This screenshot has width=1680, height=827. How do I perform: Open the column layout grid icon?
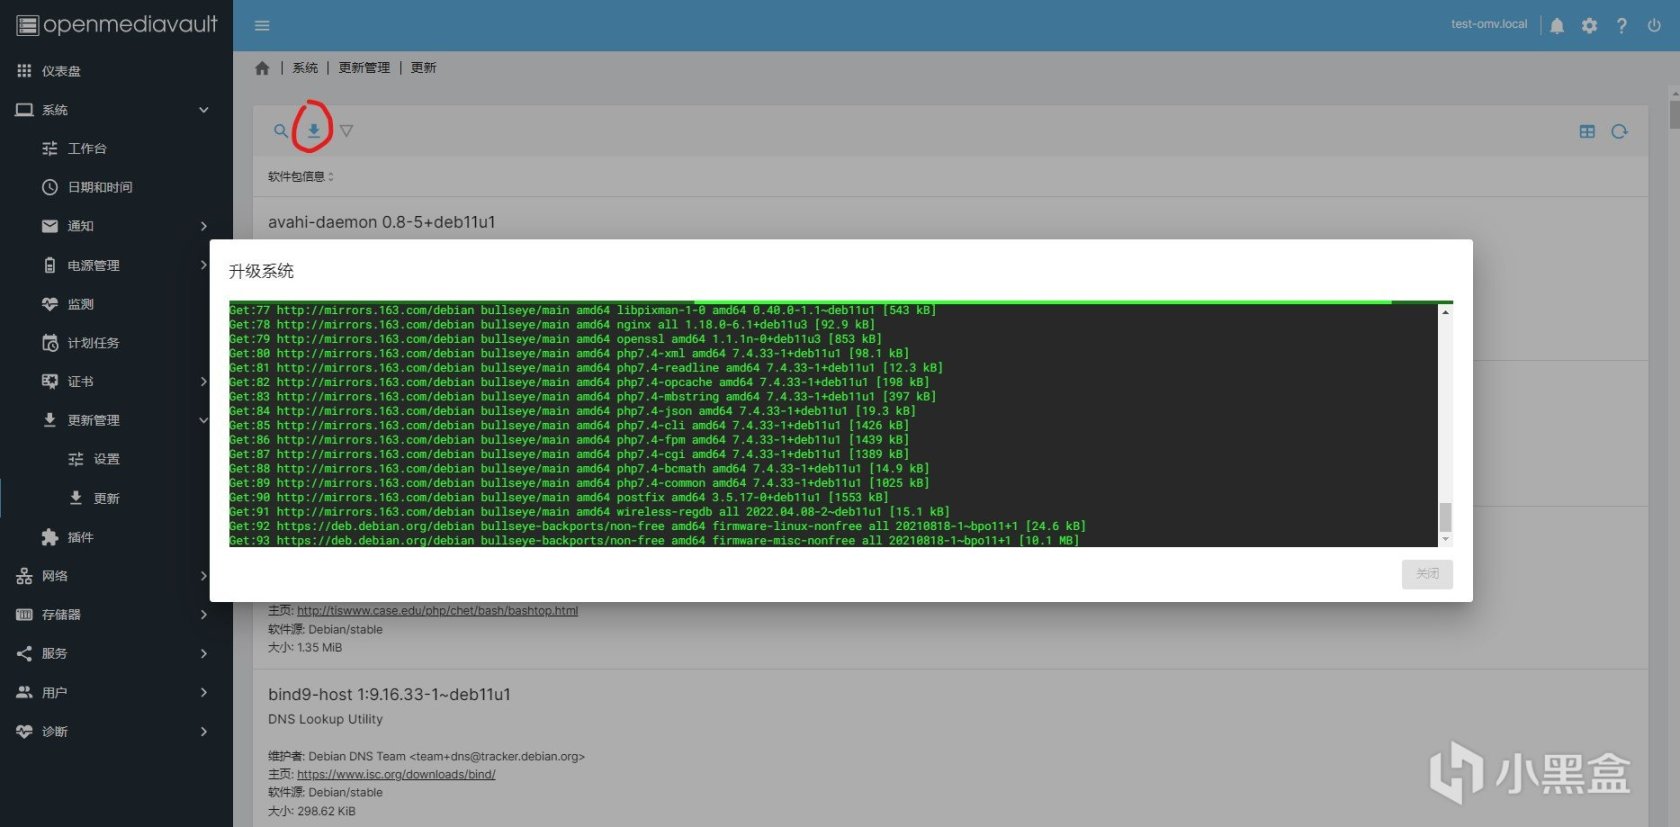point(1587,131)
